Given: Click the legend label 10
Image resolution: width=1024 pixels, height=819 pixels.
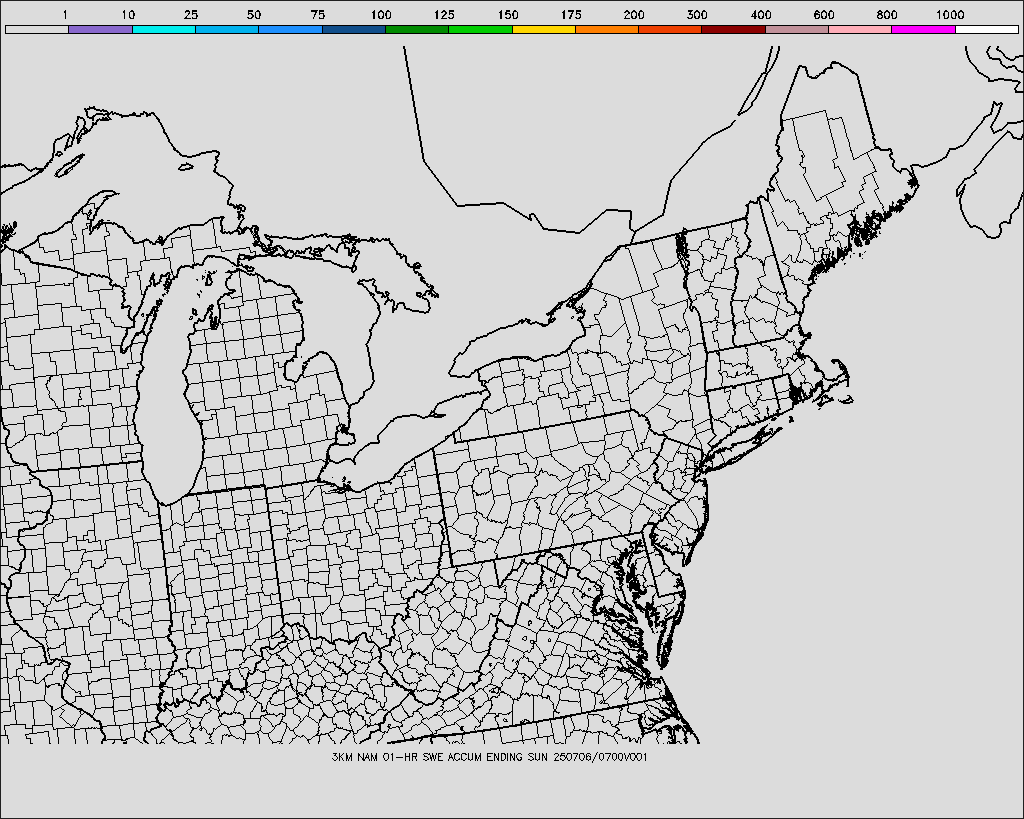Looking at the screenshot, I should click(x=128, y=14).
